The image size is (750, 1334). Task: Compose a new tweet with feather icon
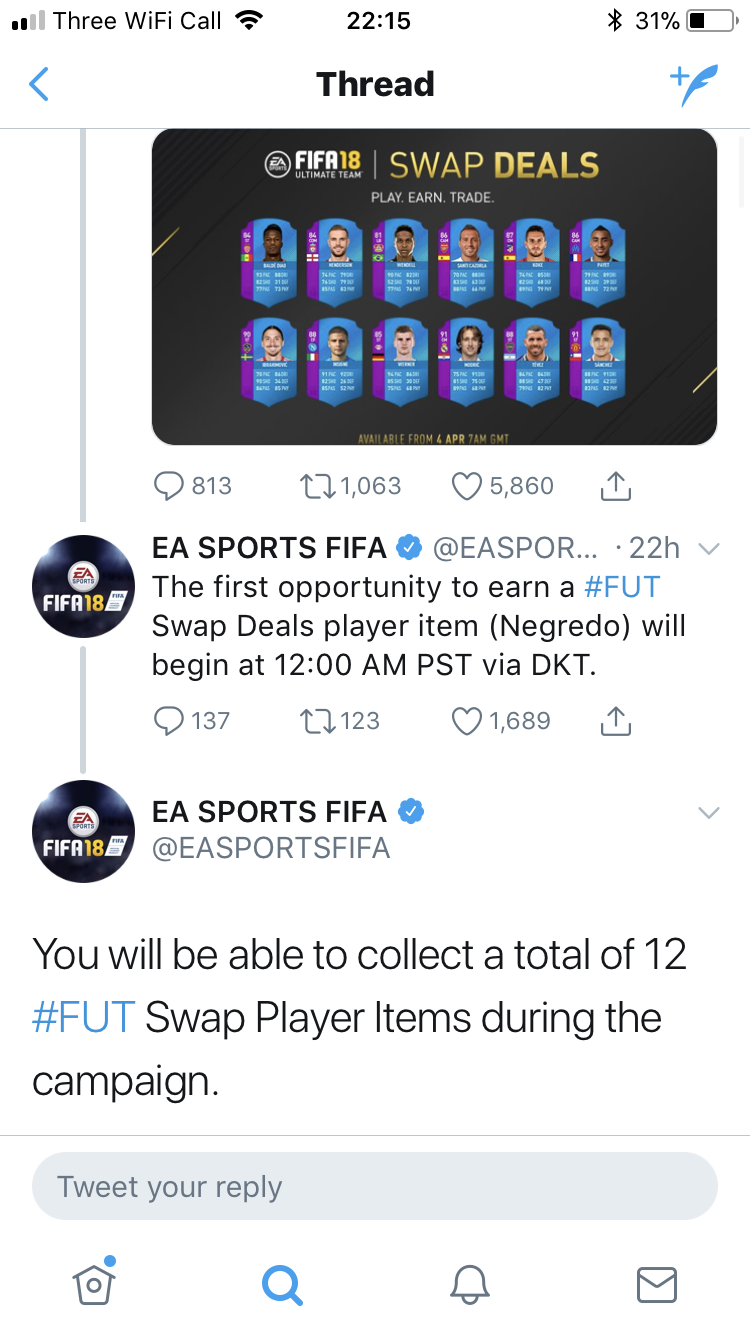[693, 85]
